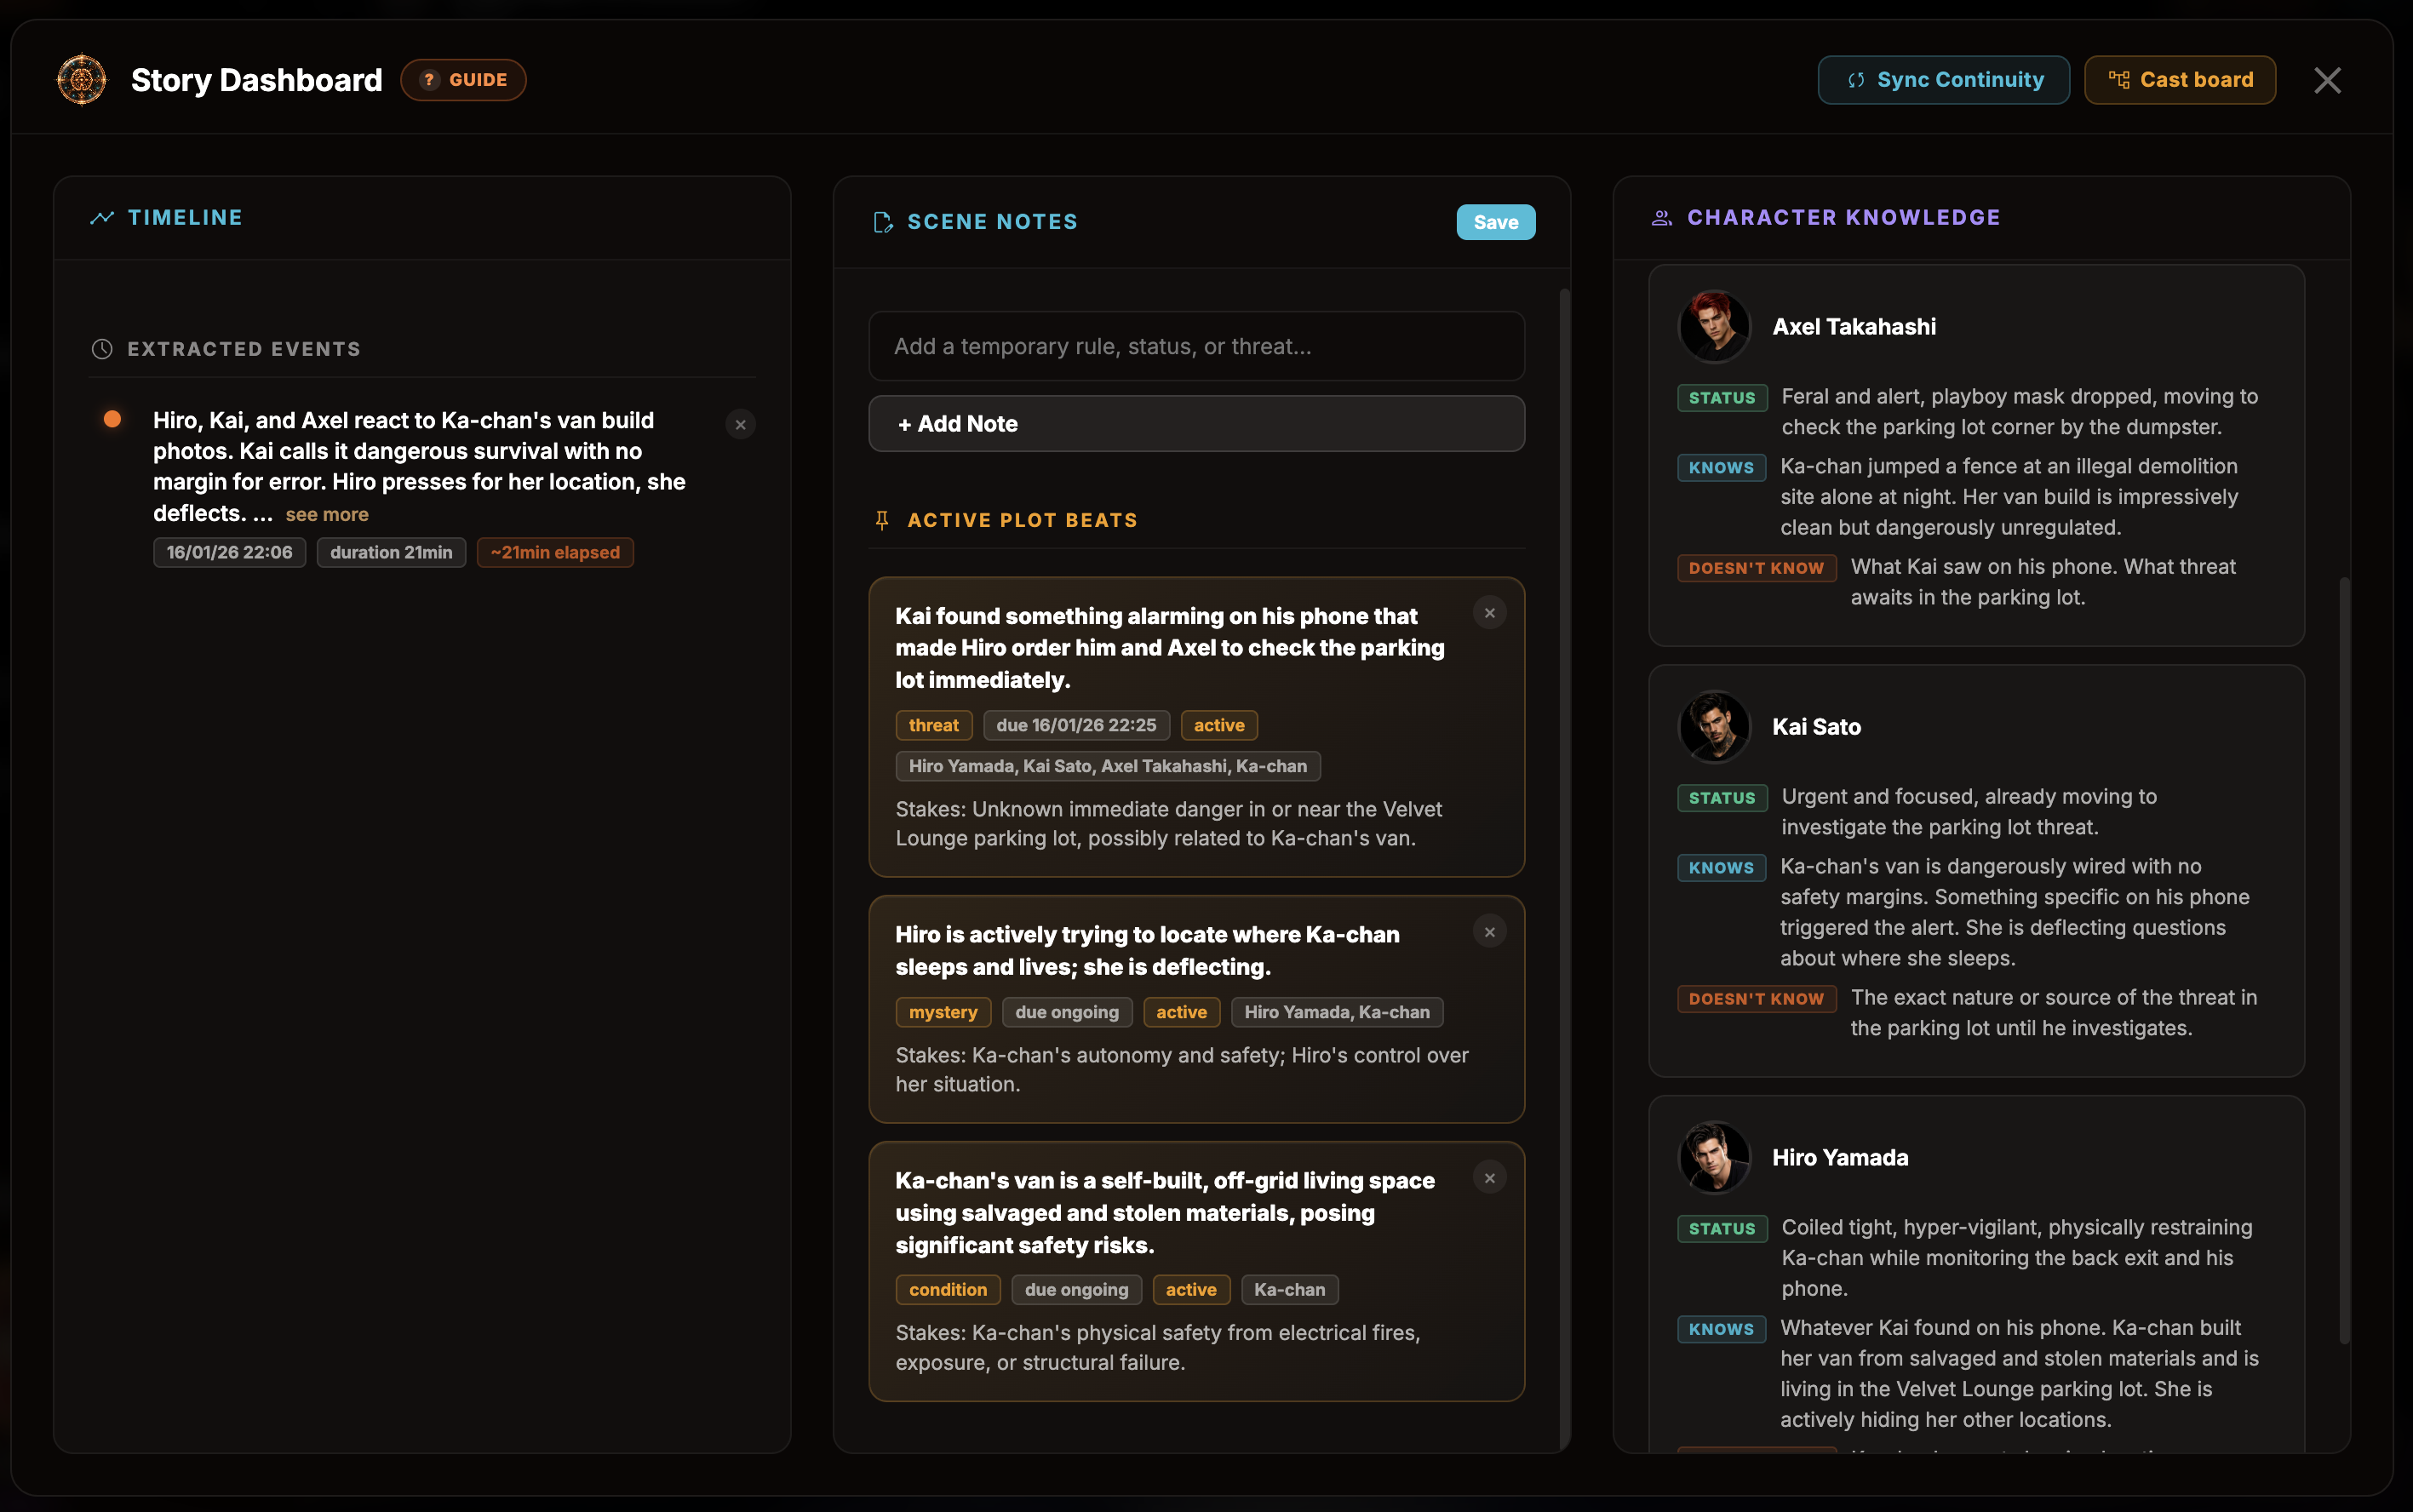The height and width of the screenshot is (1512, 2413).
Task: Click the Active Plot Beats pin icon
Action: 881,520
